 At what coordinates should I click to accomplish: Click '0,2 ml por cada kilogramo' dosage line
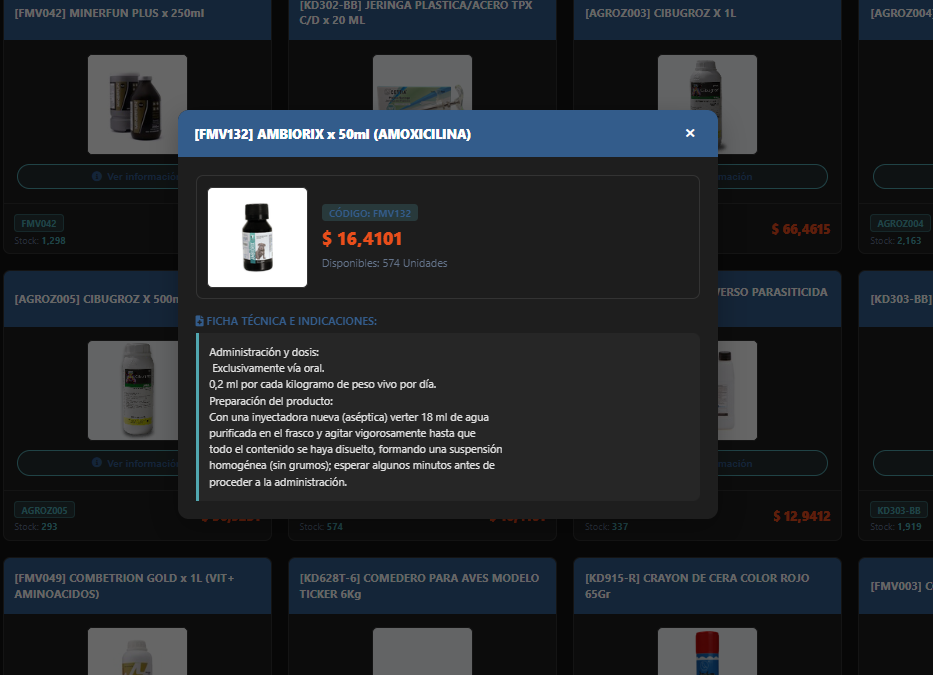[x=323, y=384]
